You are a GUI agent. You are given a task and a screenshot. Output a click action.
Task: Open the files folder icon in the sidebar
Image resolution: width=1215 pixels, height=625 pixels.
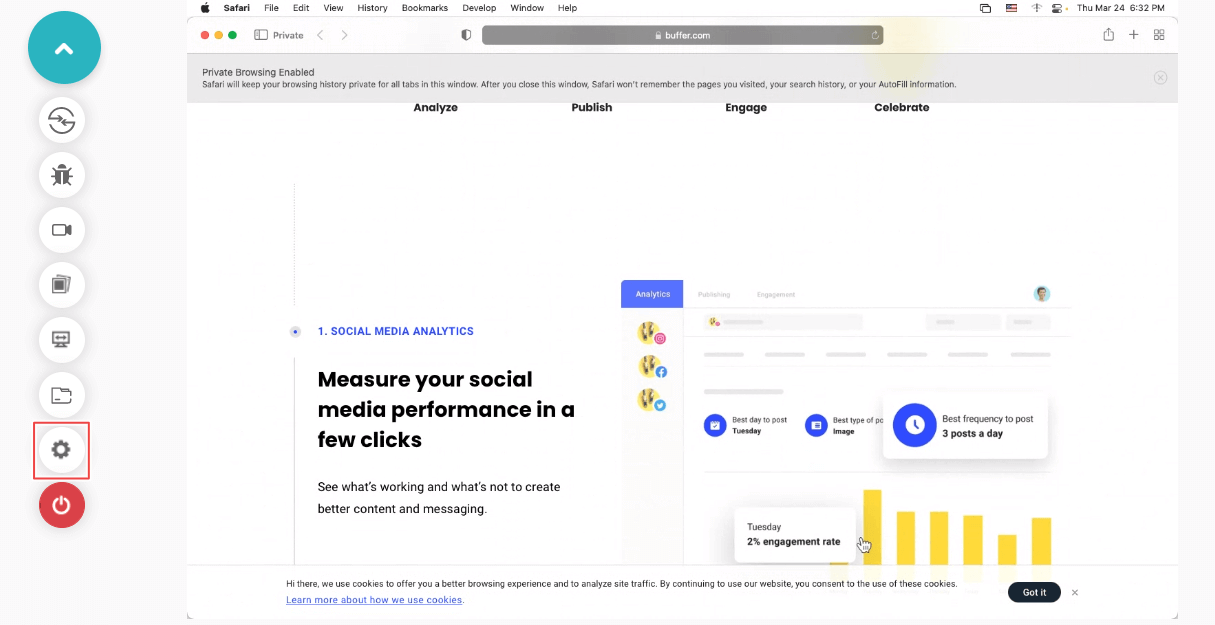click(62, 395)
